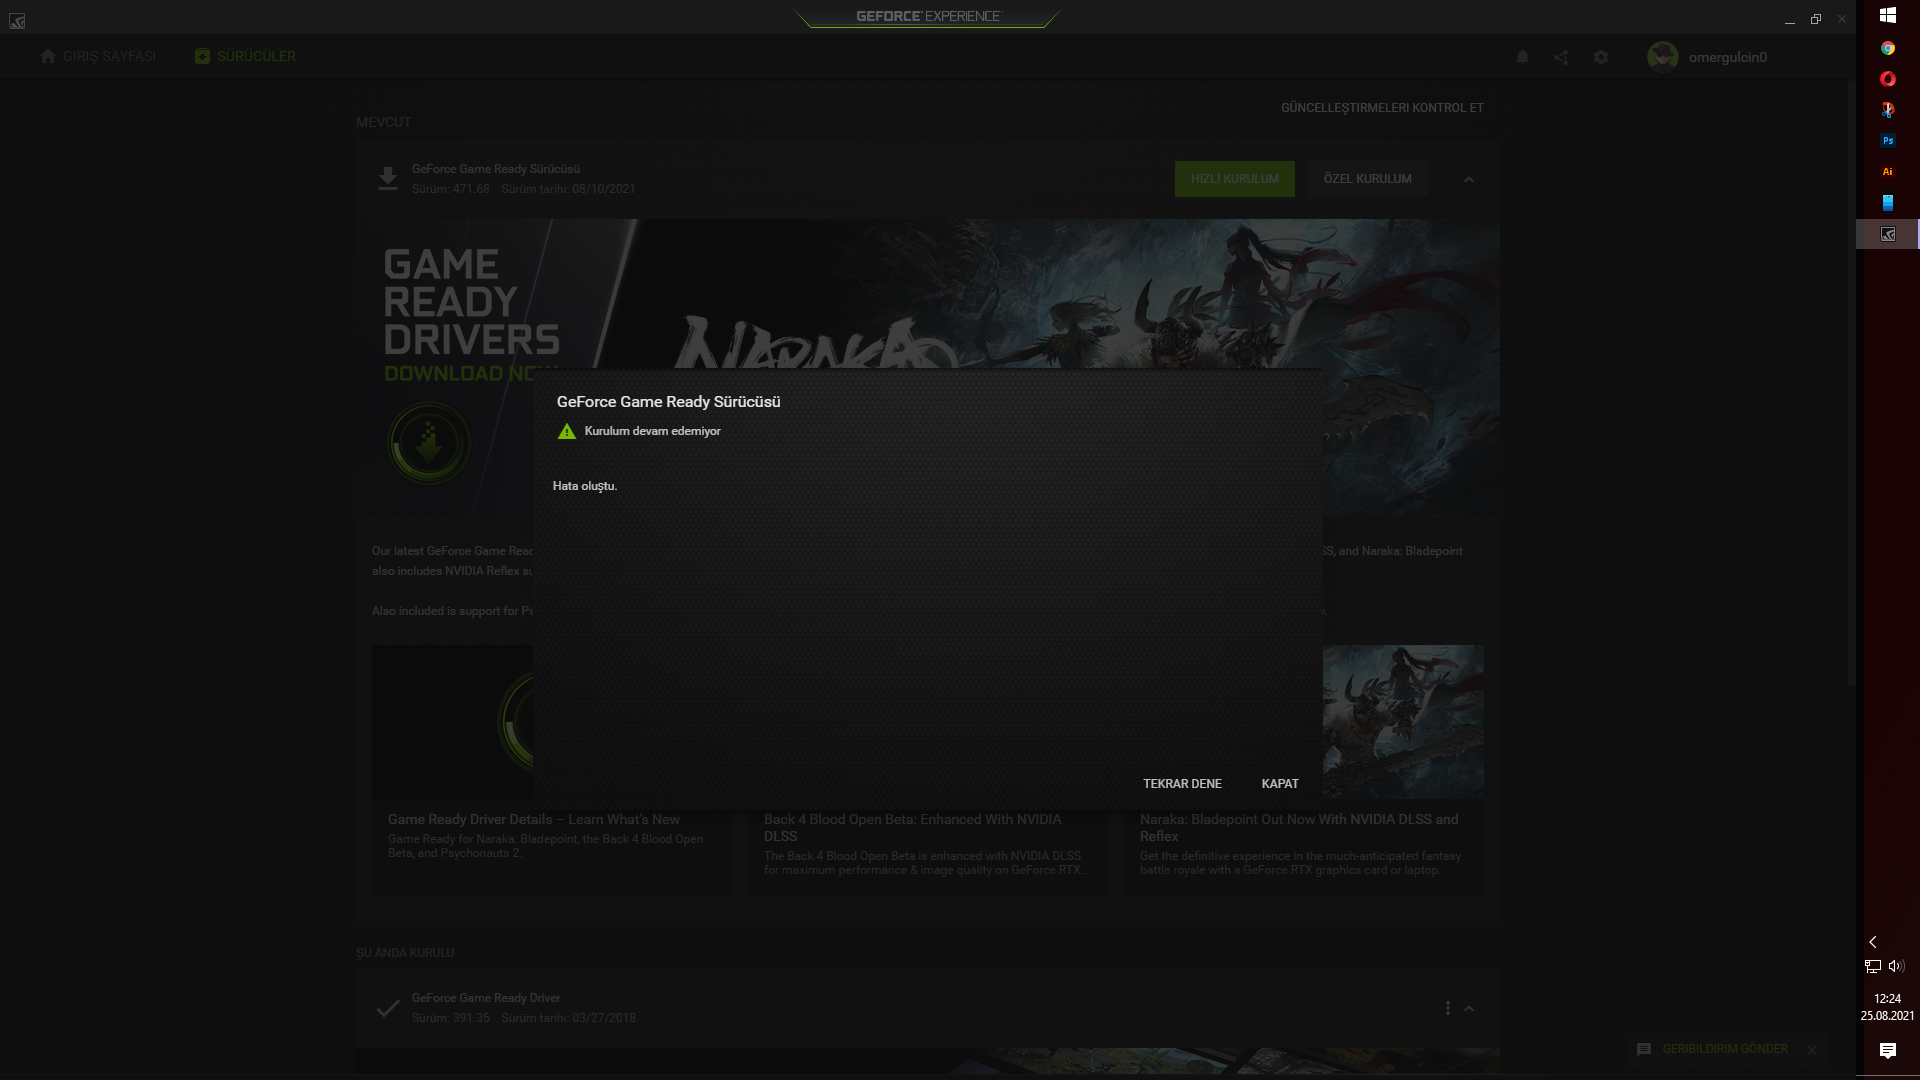Click Kapat to close the dialog
The height and width of the screenshot is (1080, 1920).
1279,784
